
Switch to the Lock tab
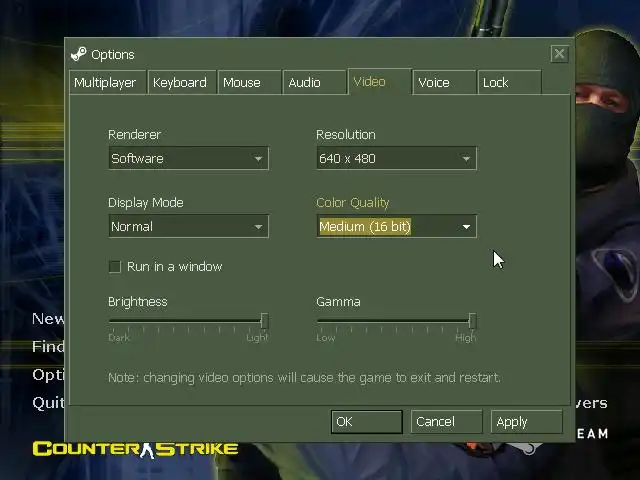509,82
